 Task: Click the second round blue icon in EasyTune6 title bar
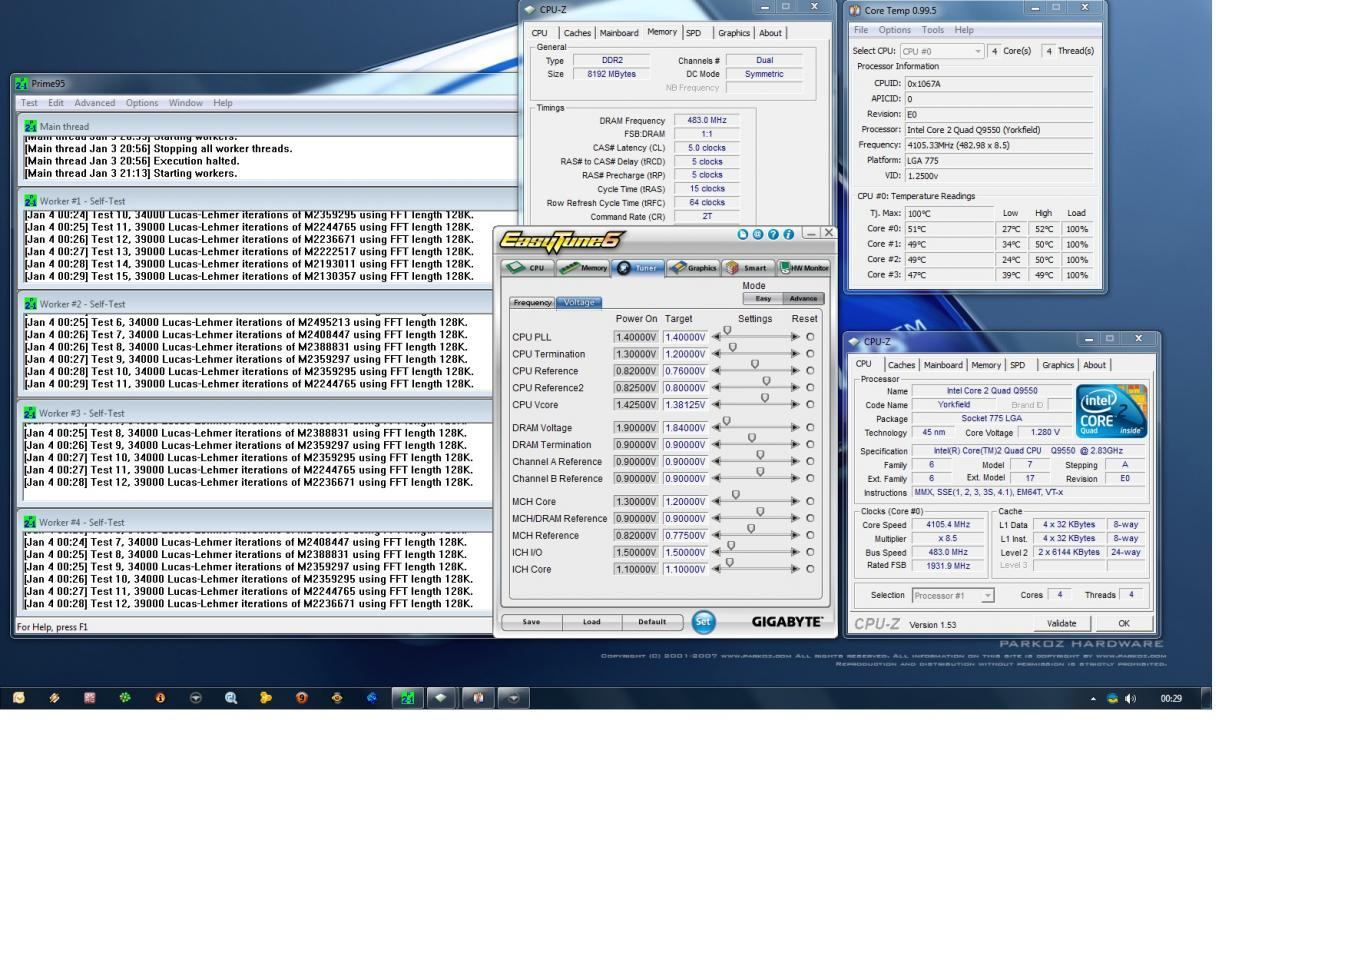757,234
